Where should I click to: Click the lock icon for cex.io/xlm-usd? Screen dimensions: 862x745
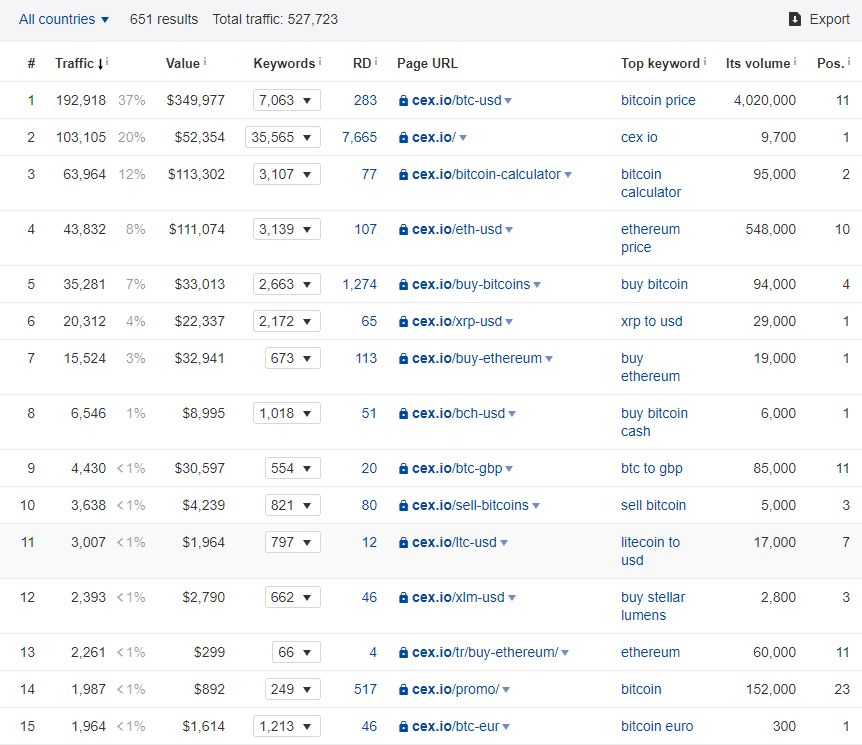[x=404, y=598]
